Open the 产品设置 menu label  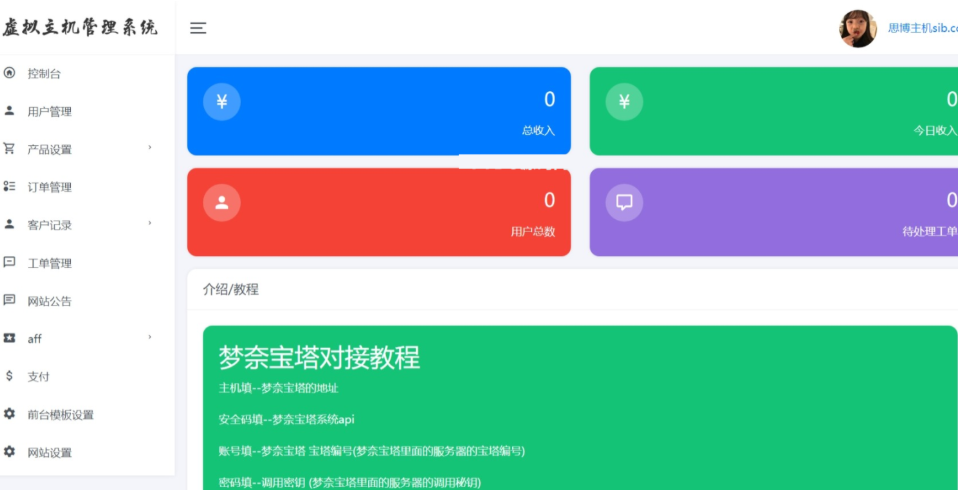point(49,149)
